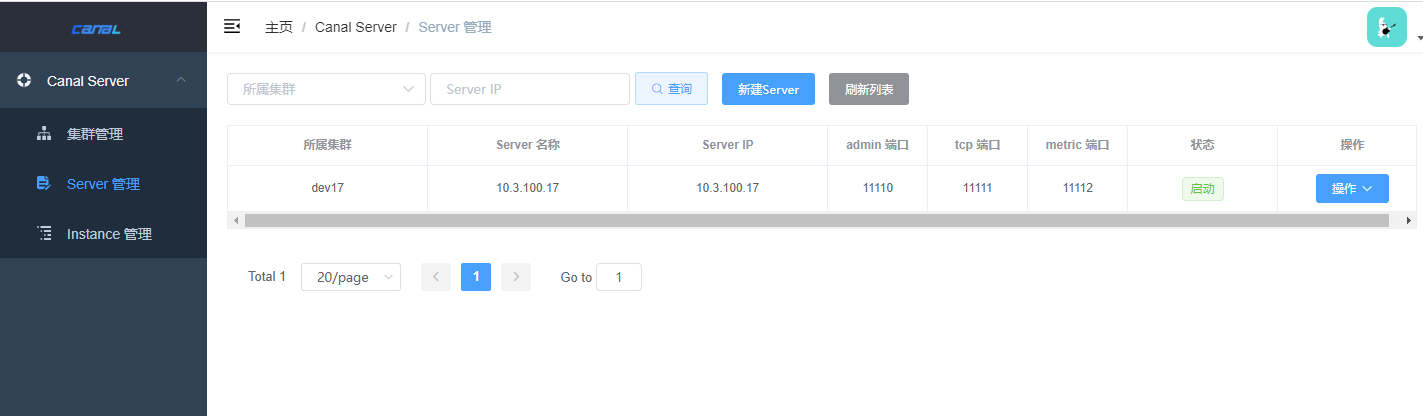The image size is (1423, 416).
Task: Focus the Server IP input field
Action: tap(529, 89)
